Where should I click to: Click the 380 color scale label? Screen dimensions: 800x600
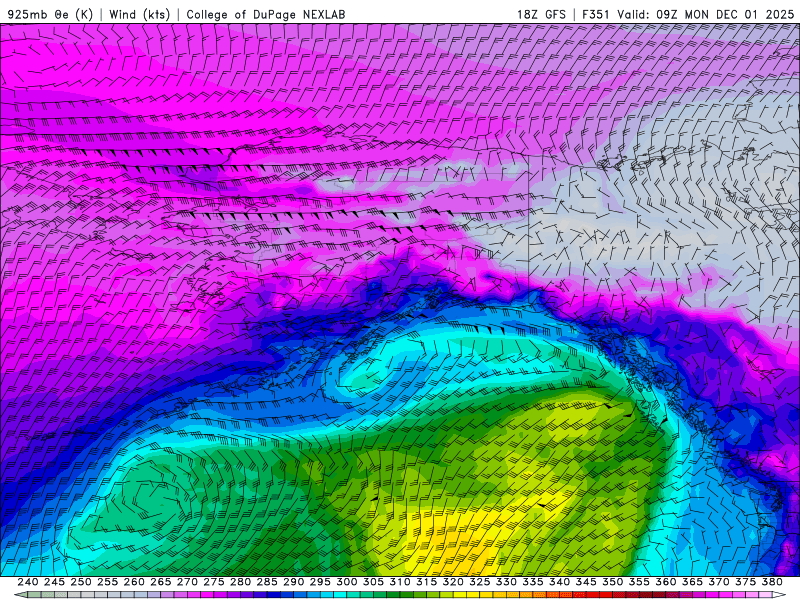click(x=772, y=582)
